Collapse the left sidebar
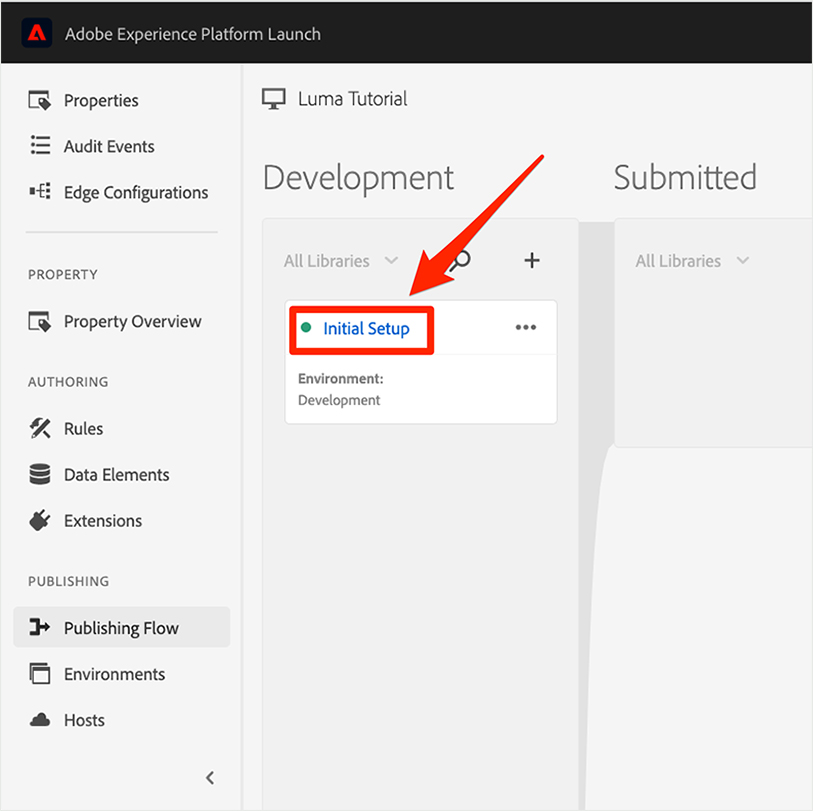Viewport: 813px width, 811px height. pyautogui.click(x=209, y=777)
